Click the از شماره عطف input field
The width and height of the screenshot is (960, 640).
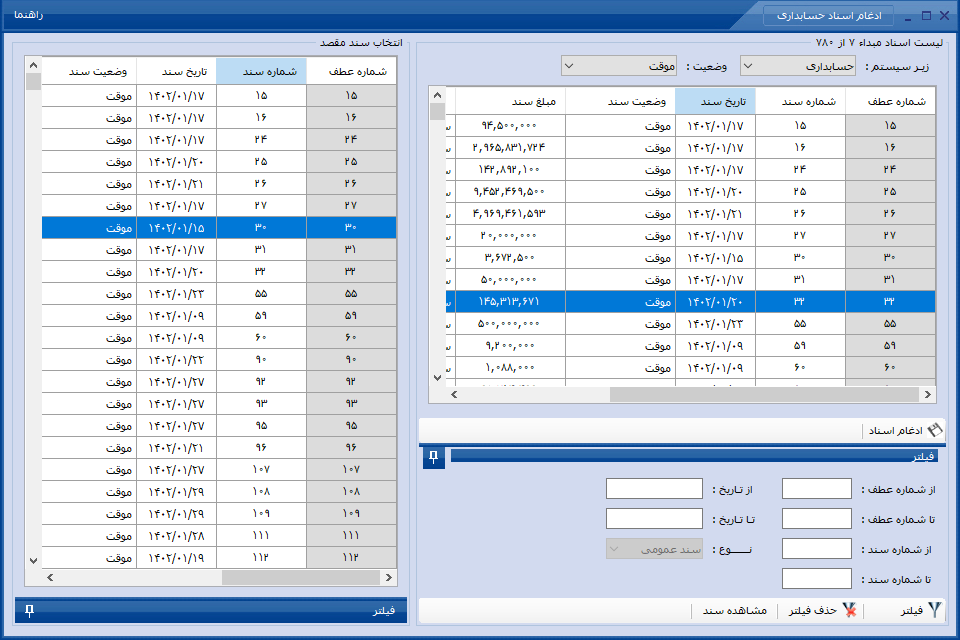click(817, 489)
